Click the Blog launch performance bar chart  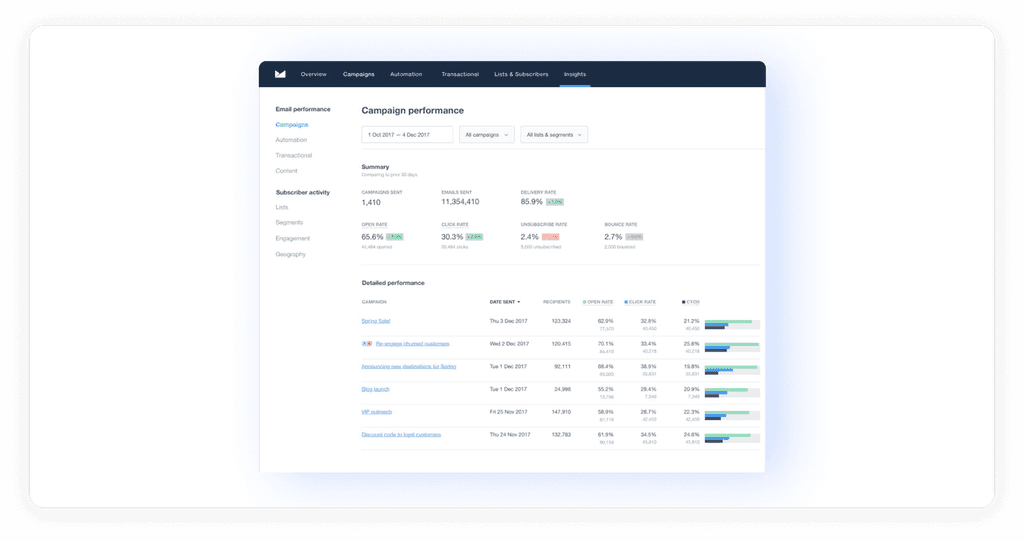click(x=732, y=393)
